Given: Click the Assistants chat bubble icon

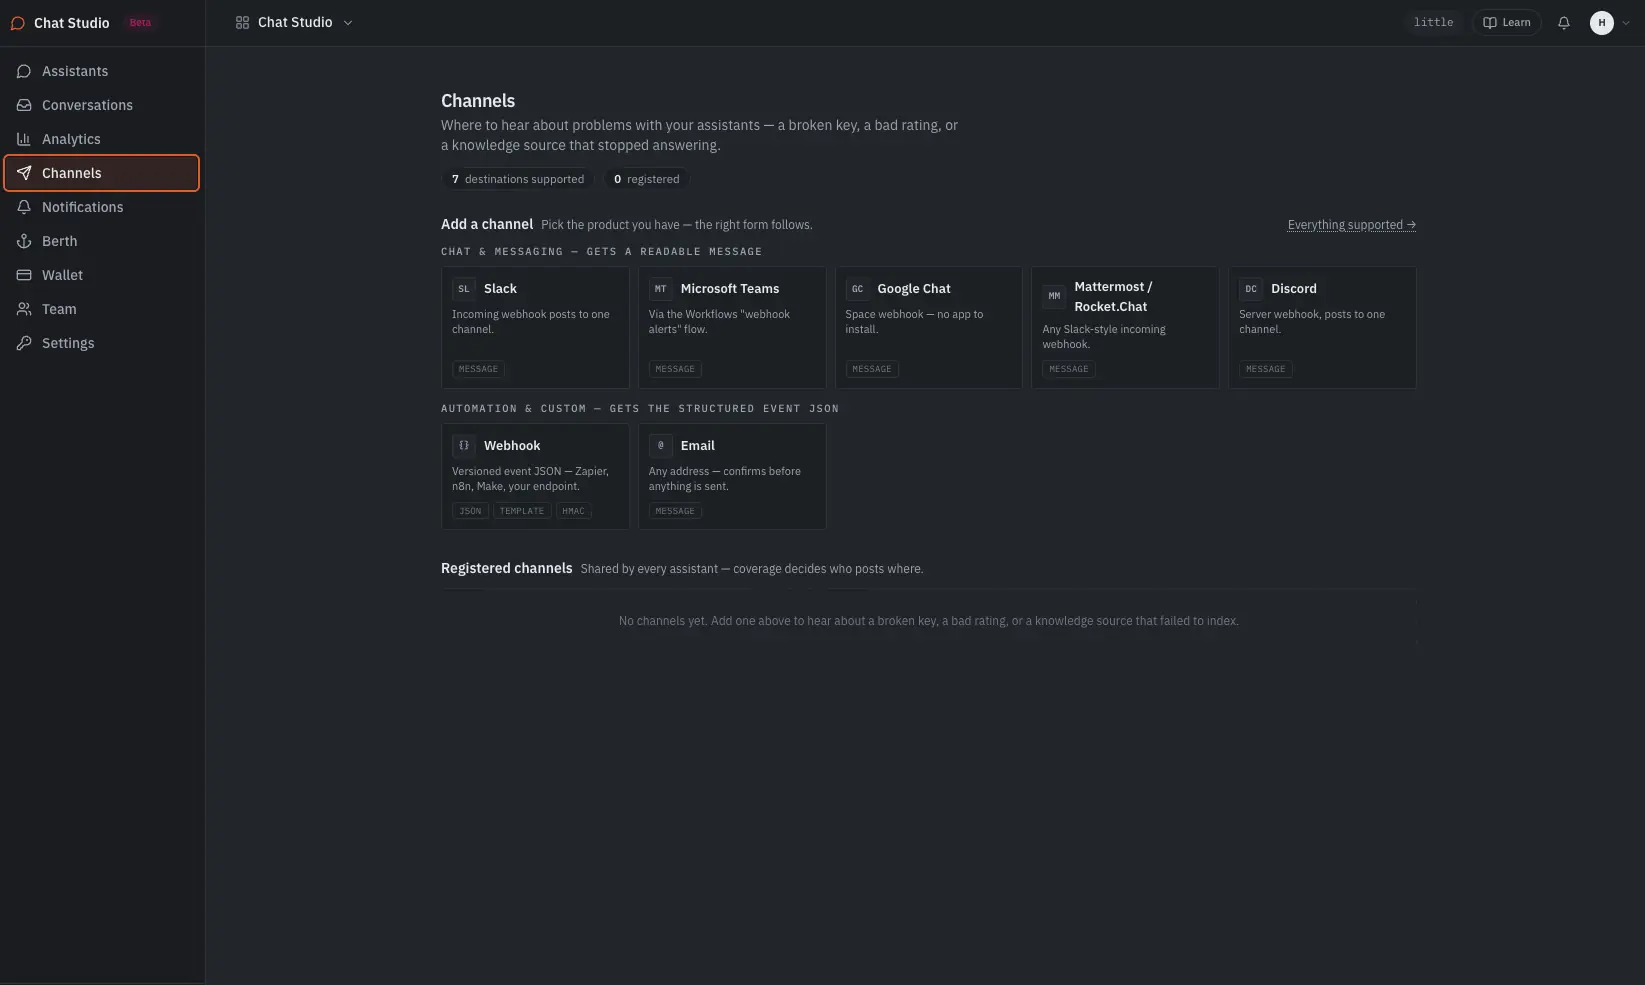Looking at the screenshot, I should click(x=24, y=71).
